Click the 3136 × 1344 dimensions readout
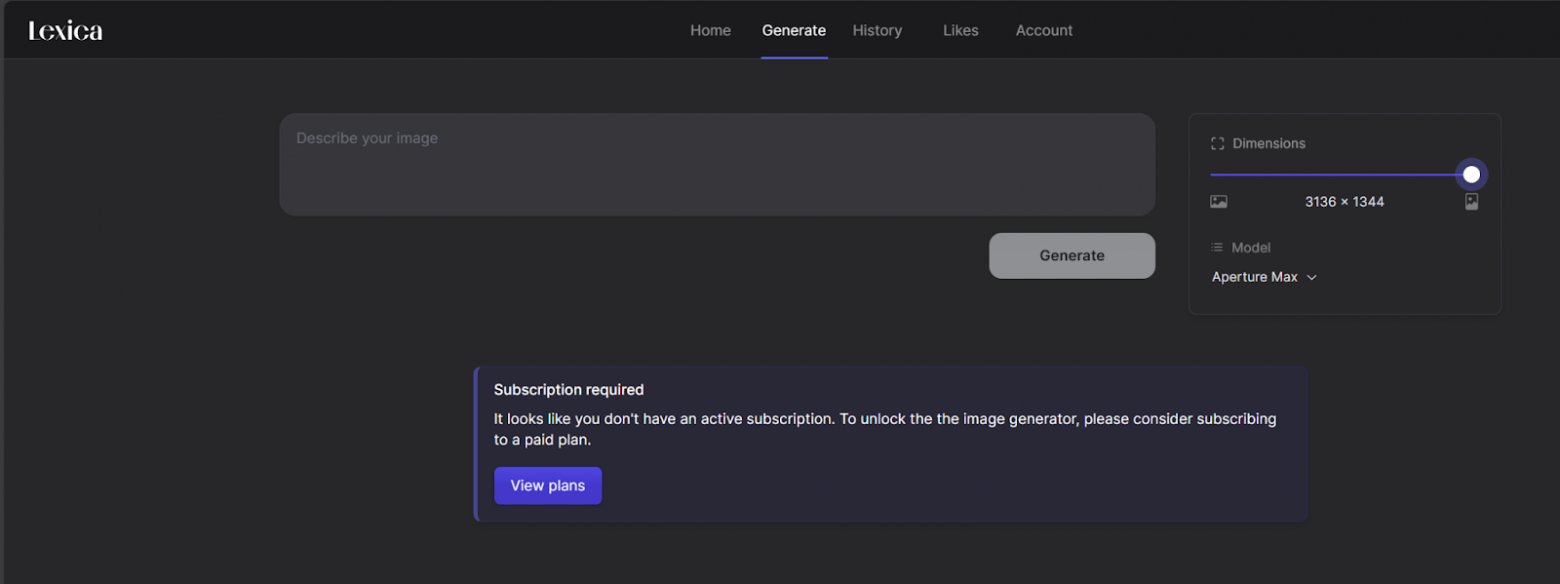 pos(1344,202)
